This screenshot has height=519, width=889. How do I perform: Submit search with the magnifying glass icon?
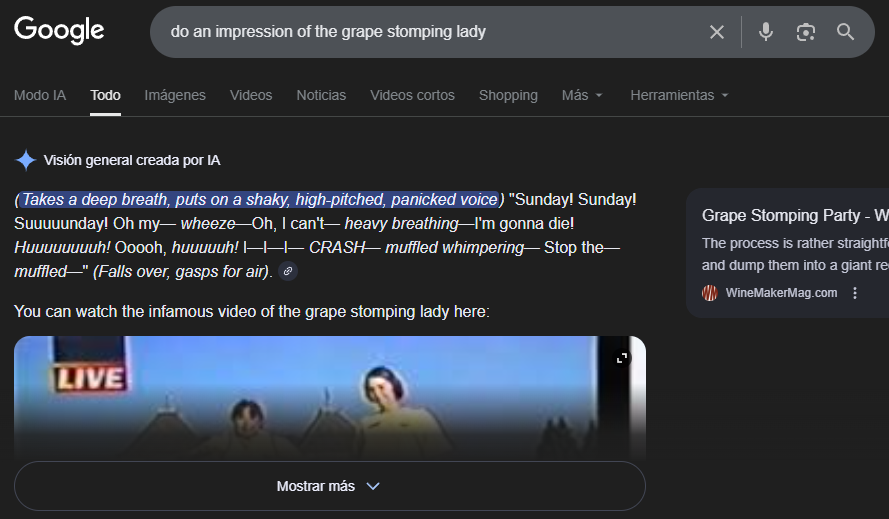(845, 32)
